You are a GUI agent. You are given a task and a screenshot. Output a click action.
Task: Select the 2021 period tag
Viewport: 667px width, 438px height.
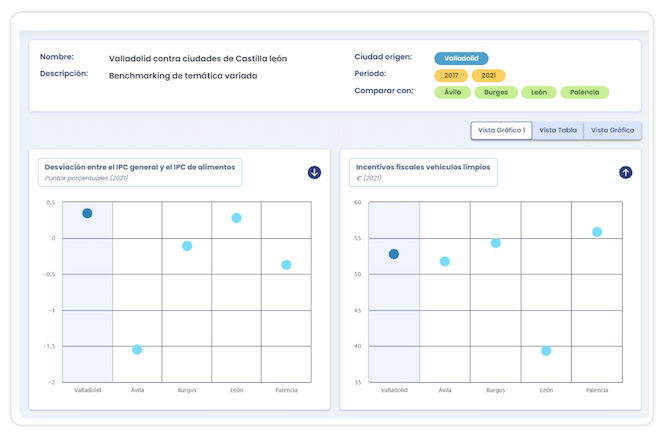(x=488, y=75)
